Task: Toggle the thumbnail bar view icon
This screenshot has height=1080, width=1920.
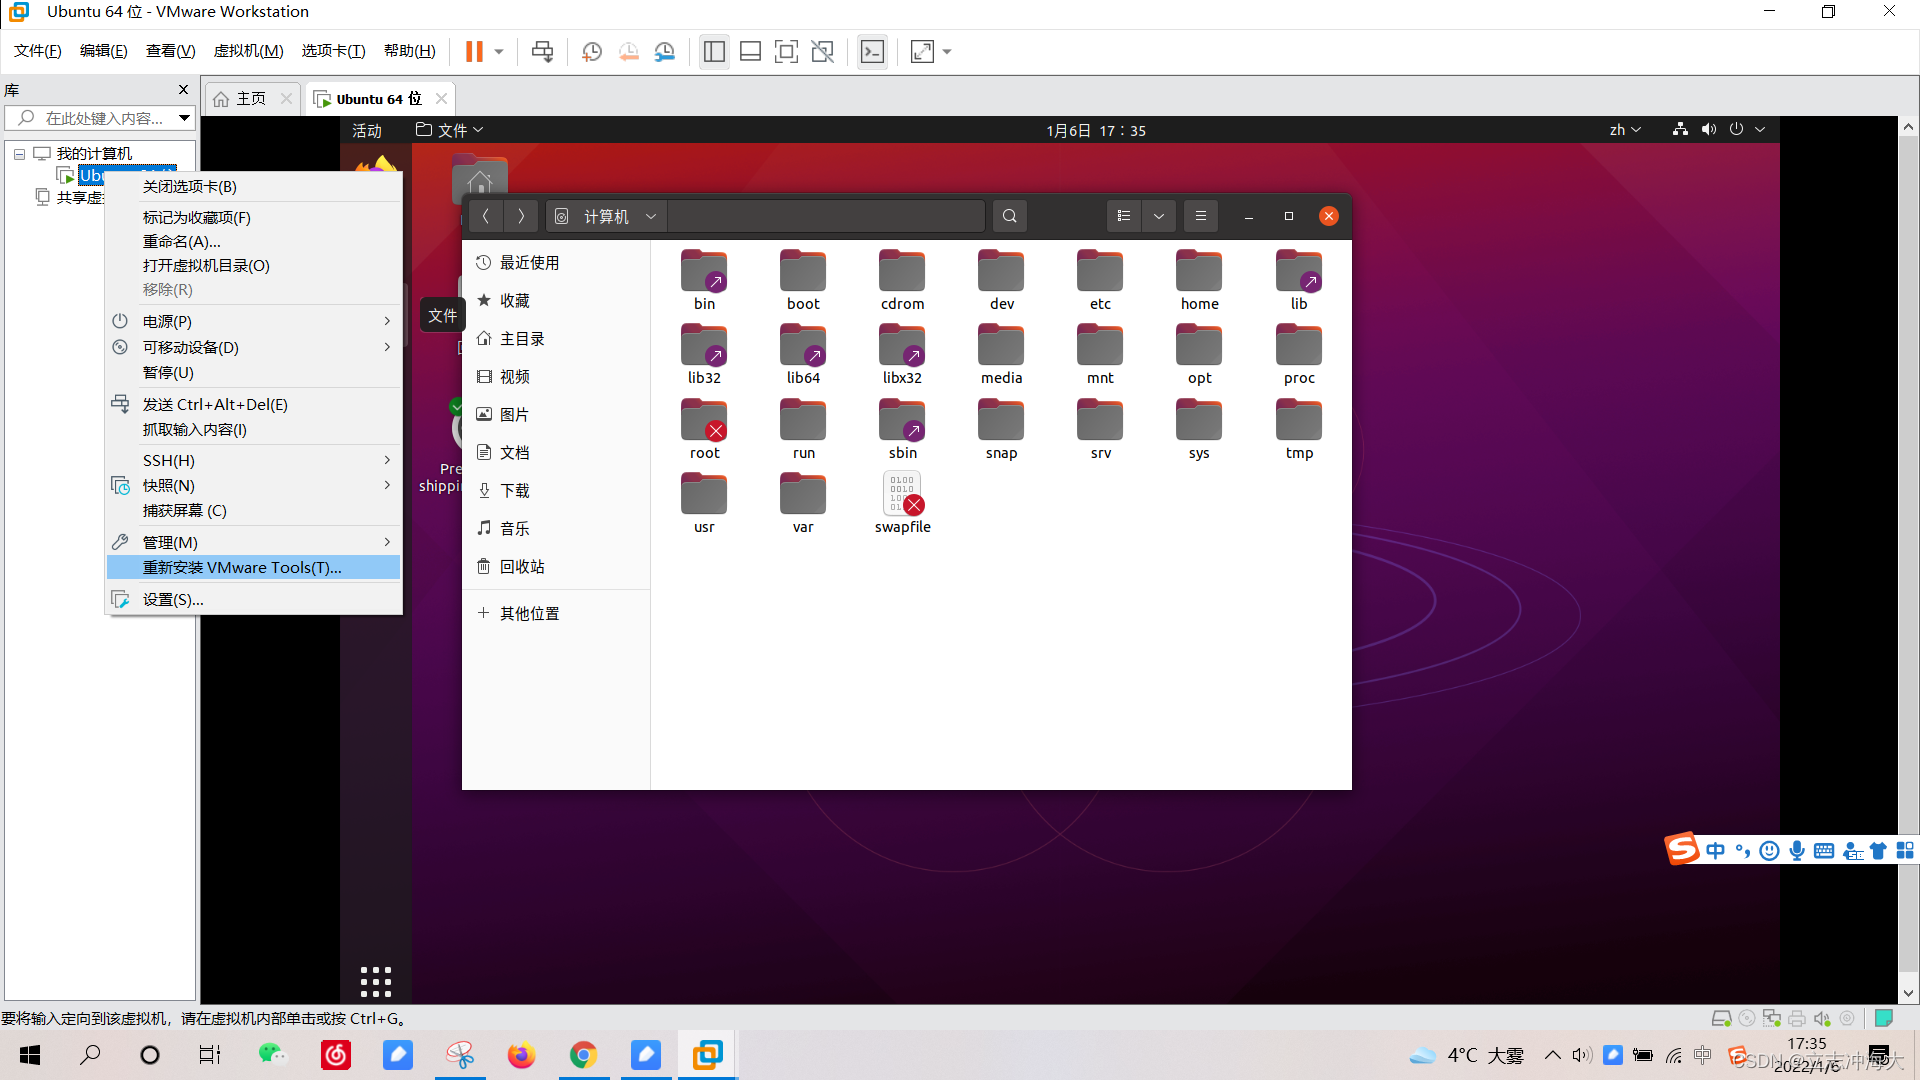Action: (x=750, y=51)
